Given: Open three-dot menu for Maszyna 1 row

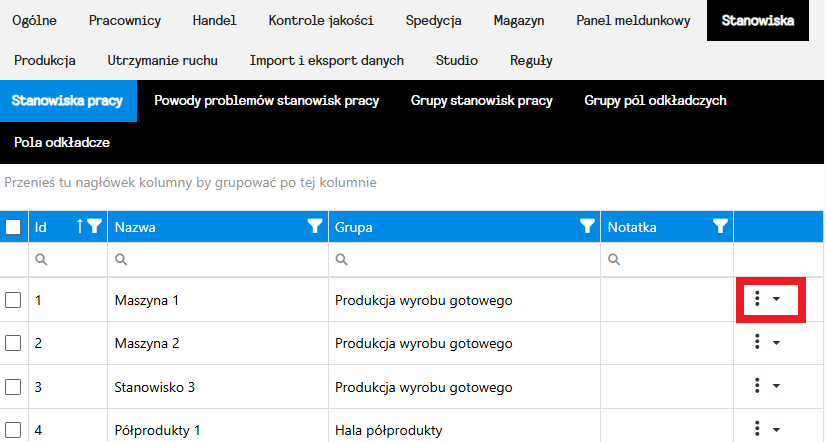Looking at the screenshot, I should [758, 299].
